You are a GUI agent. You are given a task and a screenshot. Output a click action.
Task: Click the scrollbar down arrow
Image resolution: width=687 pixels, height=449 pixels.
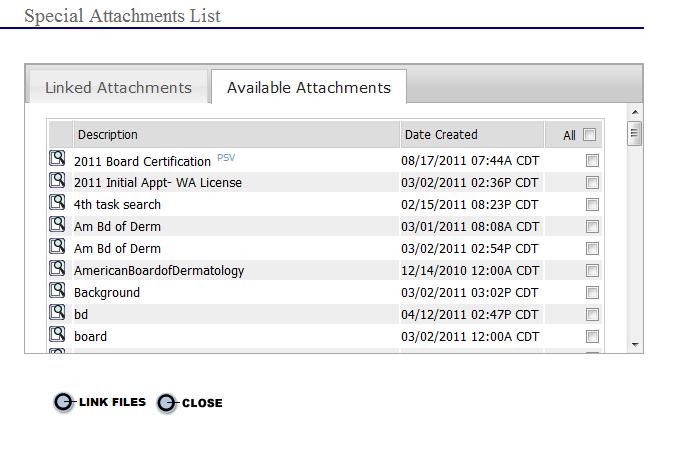click(635, 344)
